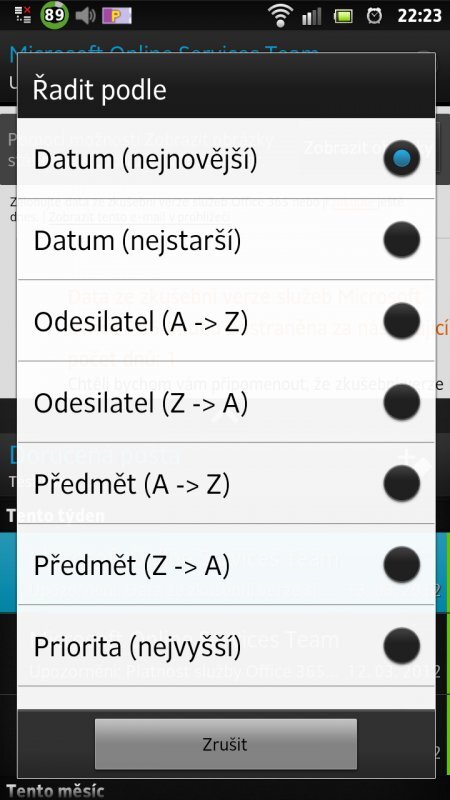Image resolution: width=450 pixels, height=800 pixels.
Task: Tap the Zrušit cancel button
Action: click(226, 744)
